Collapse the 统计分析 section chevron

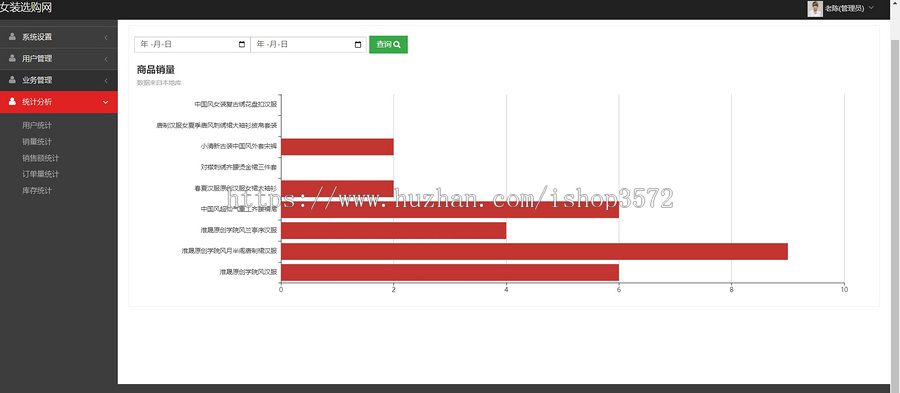point(106,102)
